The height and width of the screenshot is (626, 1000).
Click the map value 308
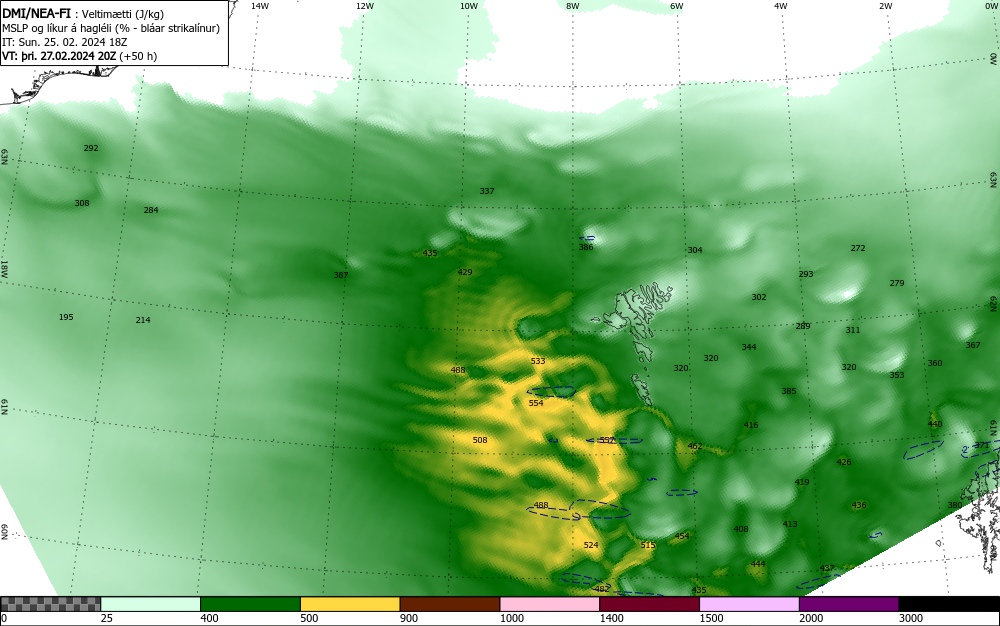pyautogui.click(x=82, y=203)
